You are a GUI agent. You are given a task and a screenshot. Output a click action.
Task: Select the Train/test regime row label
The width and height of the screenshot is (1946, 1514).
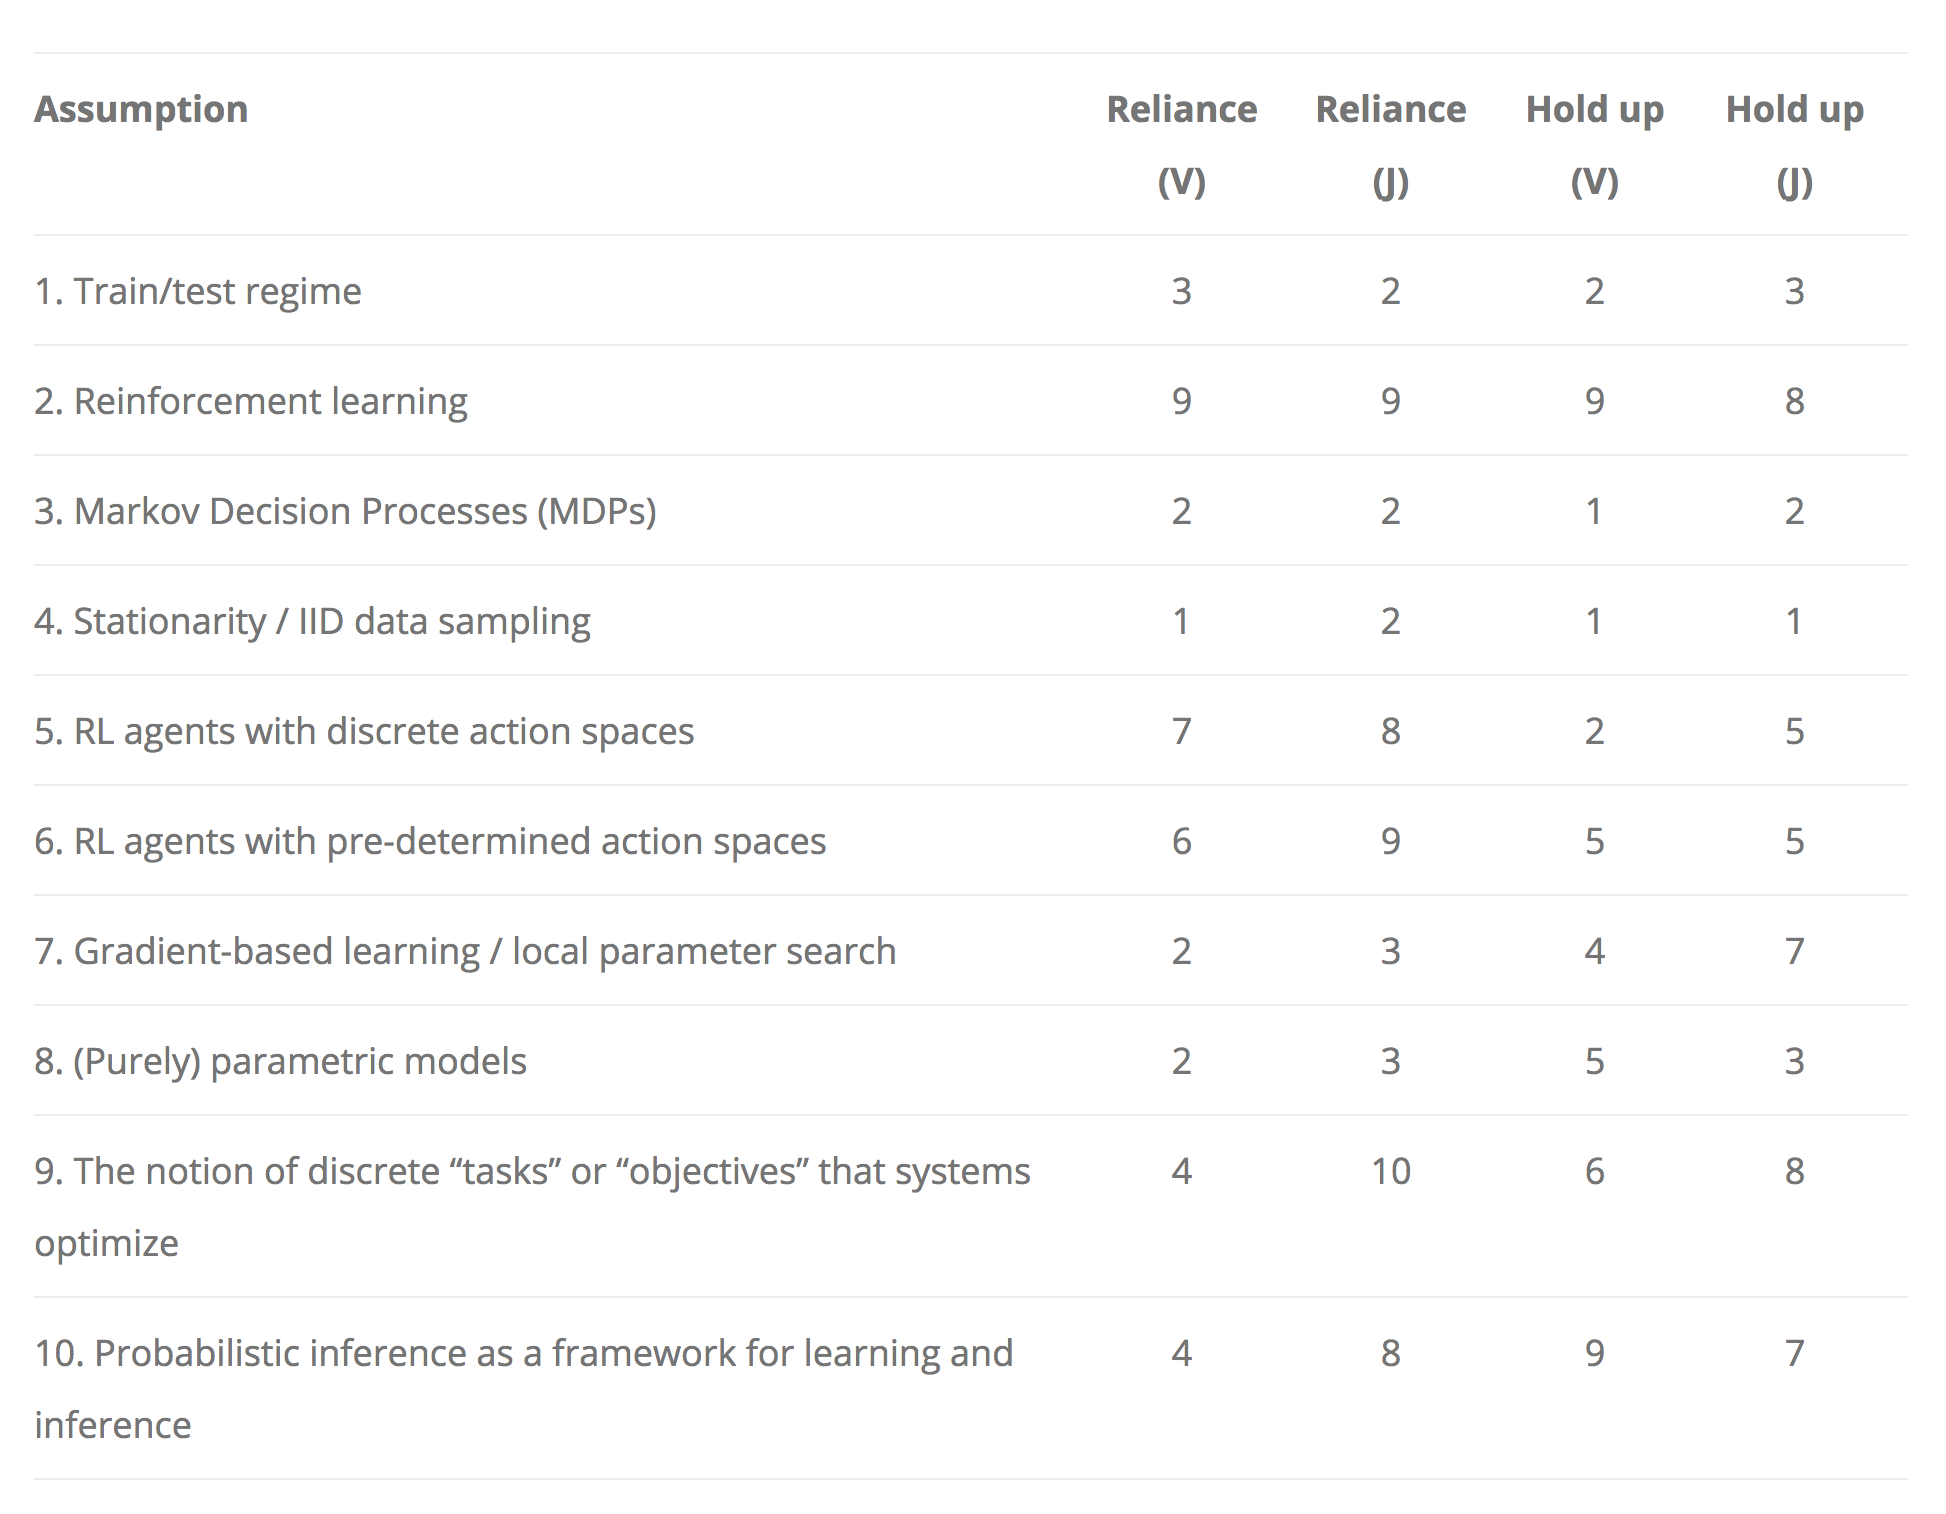pyautogui.click(x=198, y=291)
